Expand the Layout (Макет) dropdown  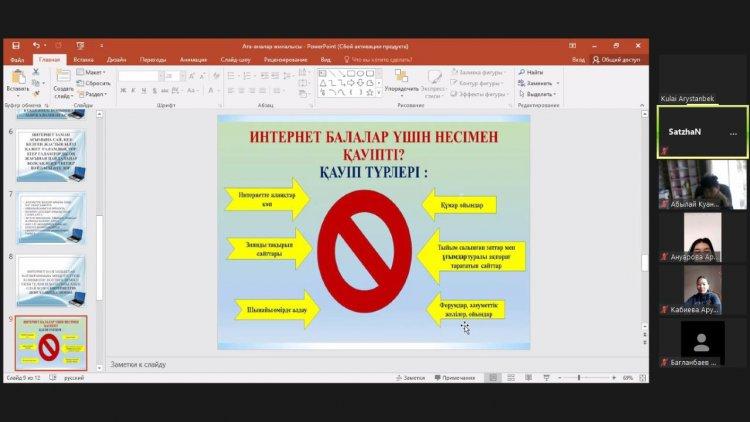[93, 72]
